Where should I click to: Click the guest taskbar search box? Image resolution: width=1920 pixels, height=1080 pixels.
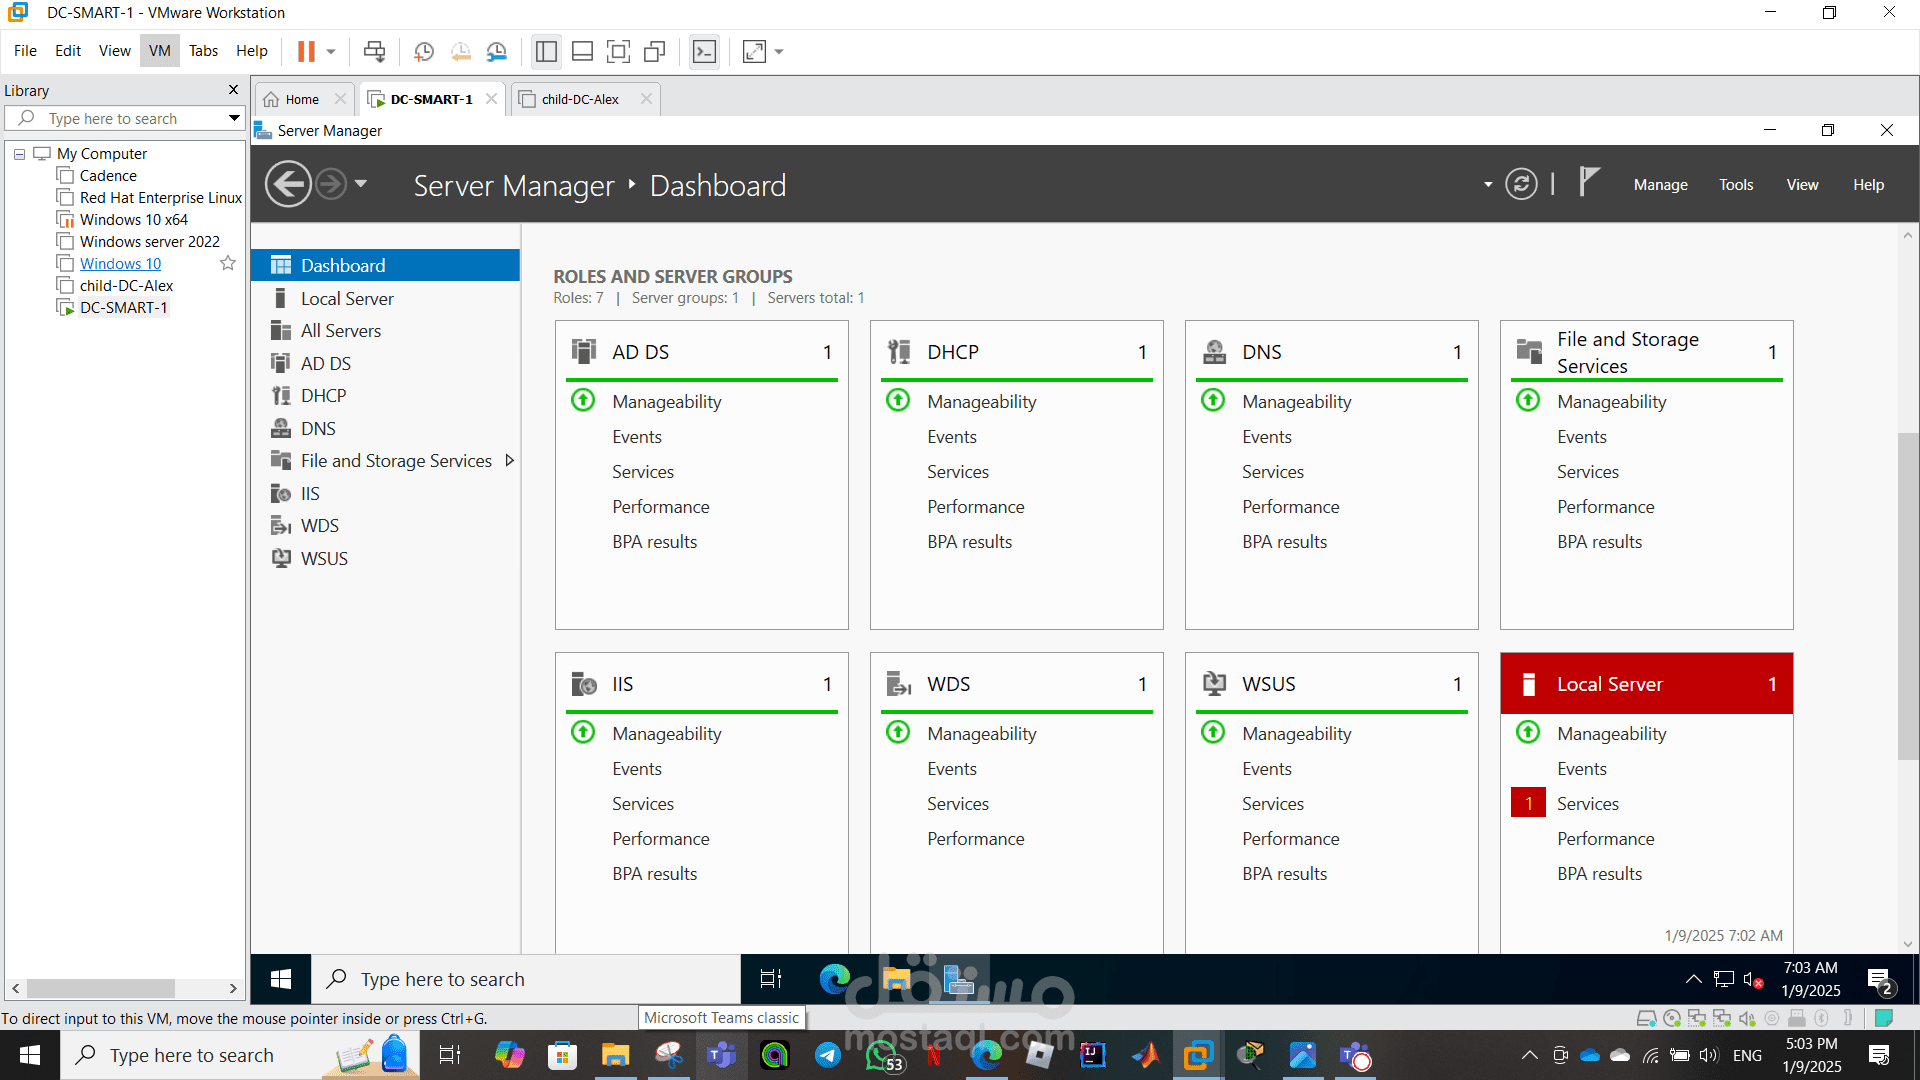coord(526,979)
